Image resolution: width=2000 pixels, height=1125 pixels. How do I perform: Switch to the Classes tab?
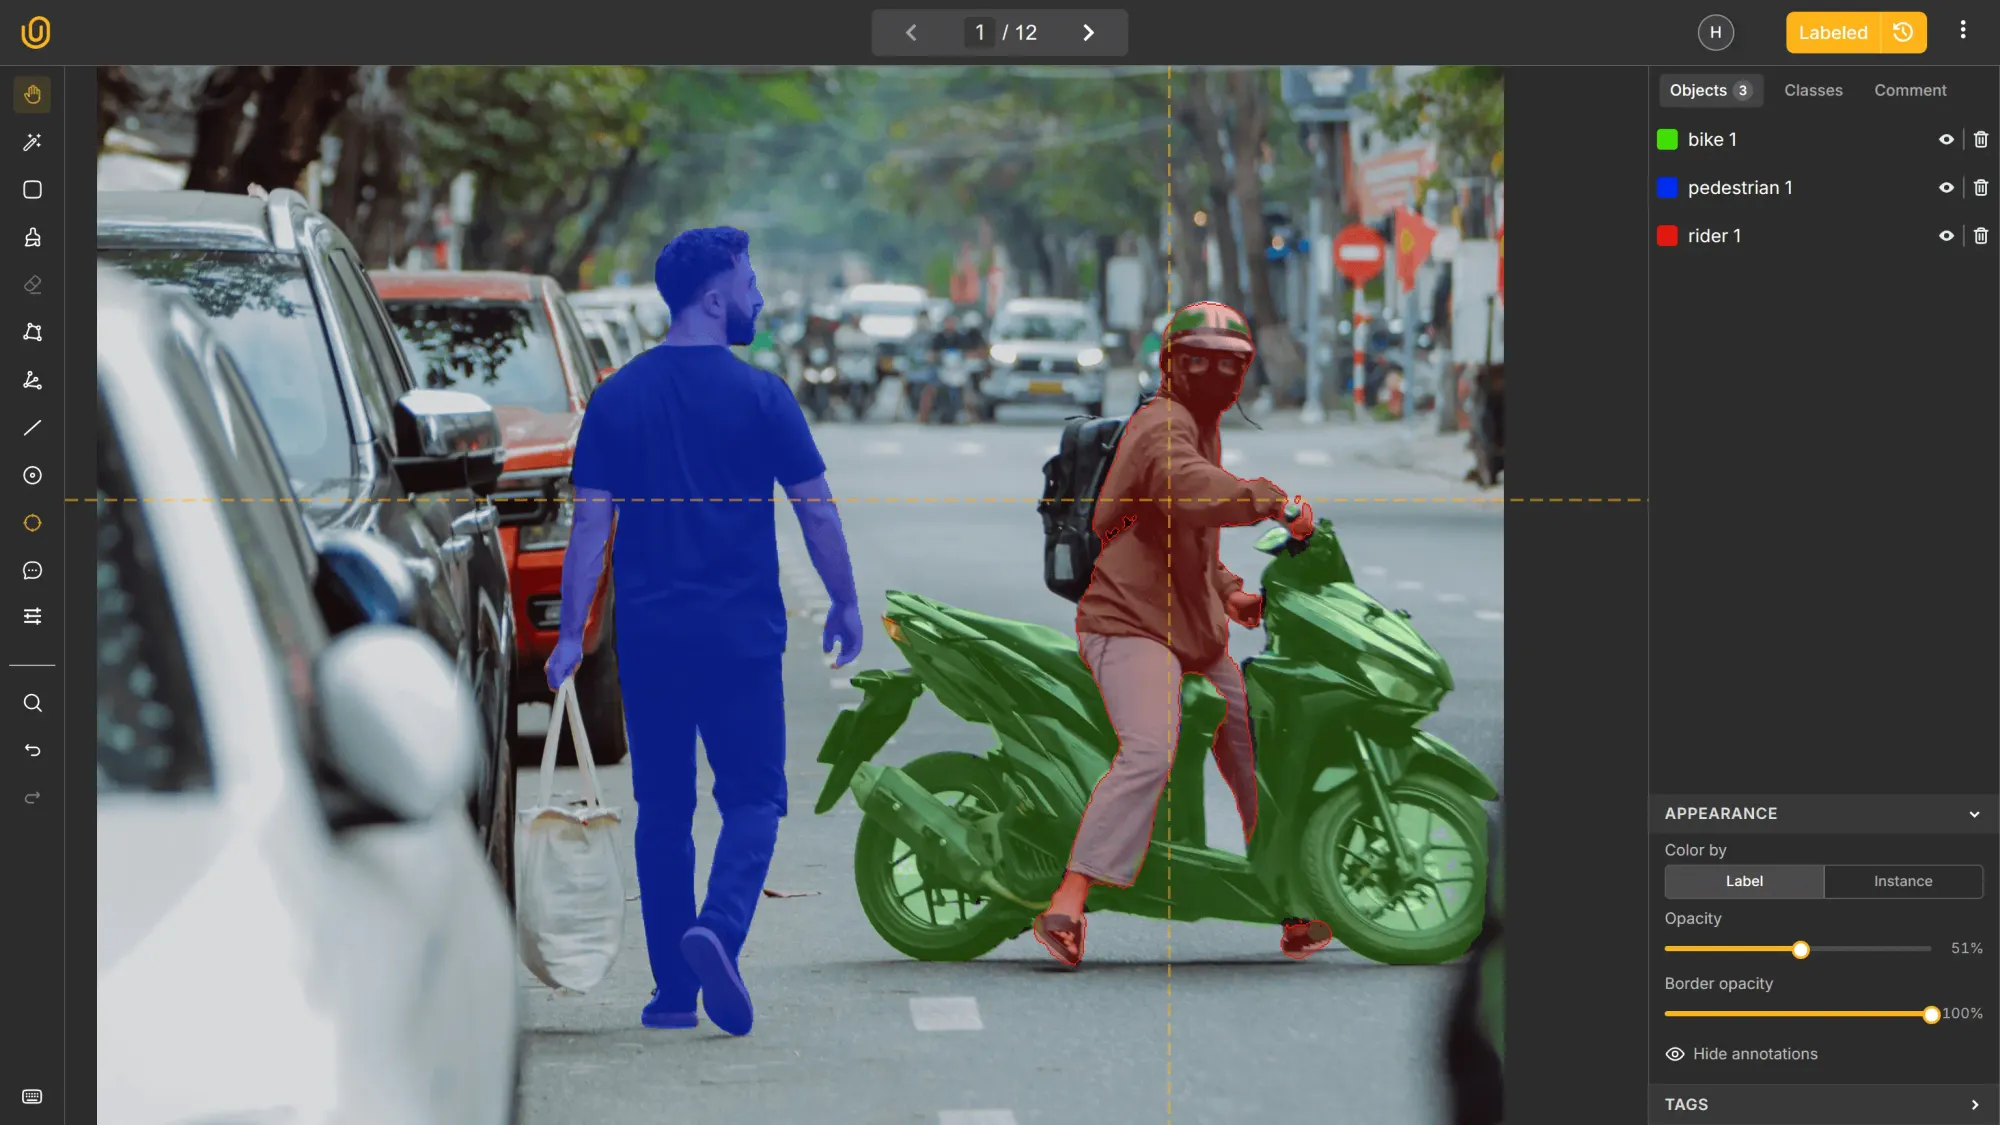click(x=1813, y=90)
